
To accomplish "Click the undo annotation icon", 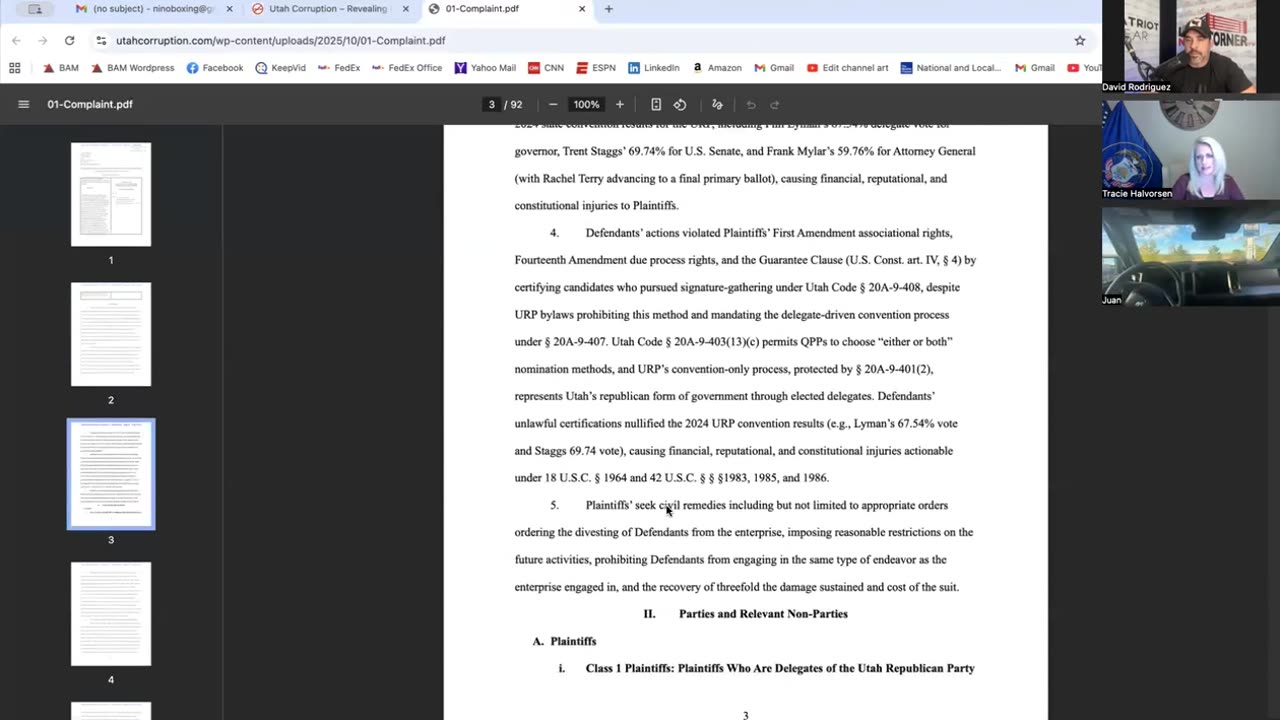I will (x=751, y=104).
